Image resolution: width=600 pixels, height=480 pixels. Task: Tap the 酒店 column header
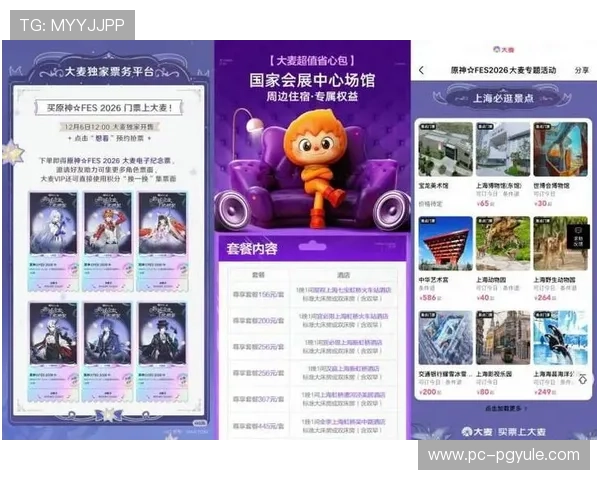[343, 275]
